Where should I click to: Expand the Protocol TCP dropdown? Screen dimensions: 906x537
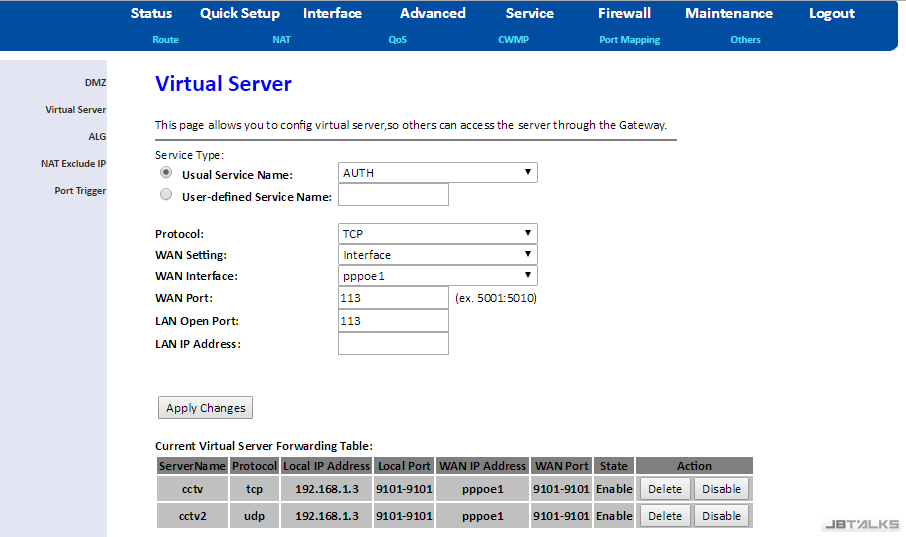tap(437, 234)
